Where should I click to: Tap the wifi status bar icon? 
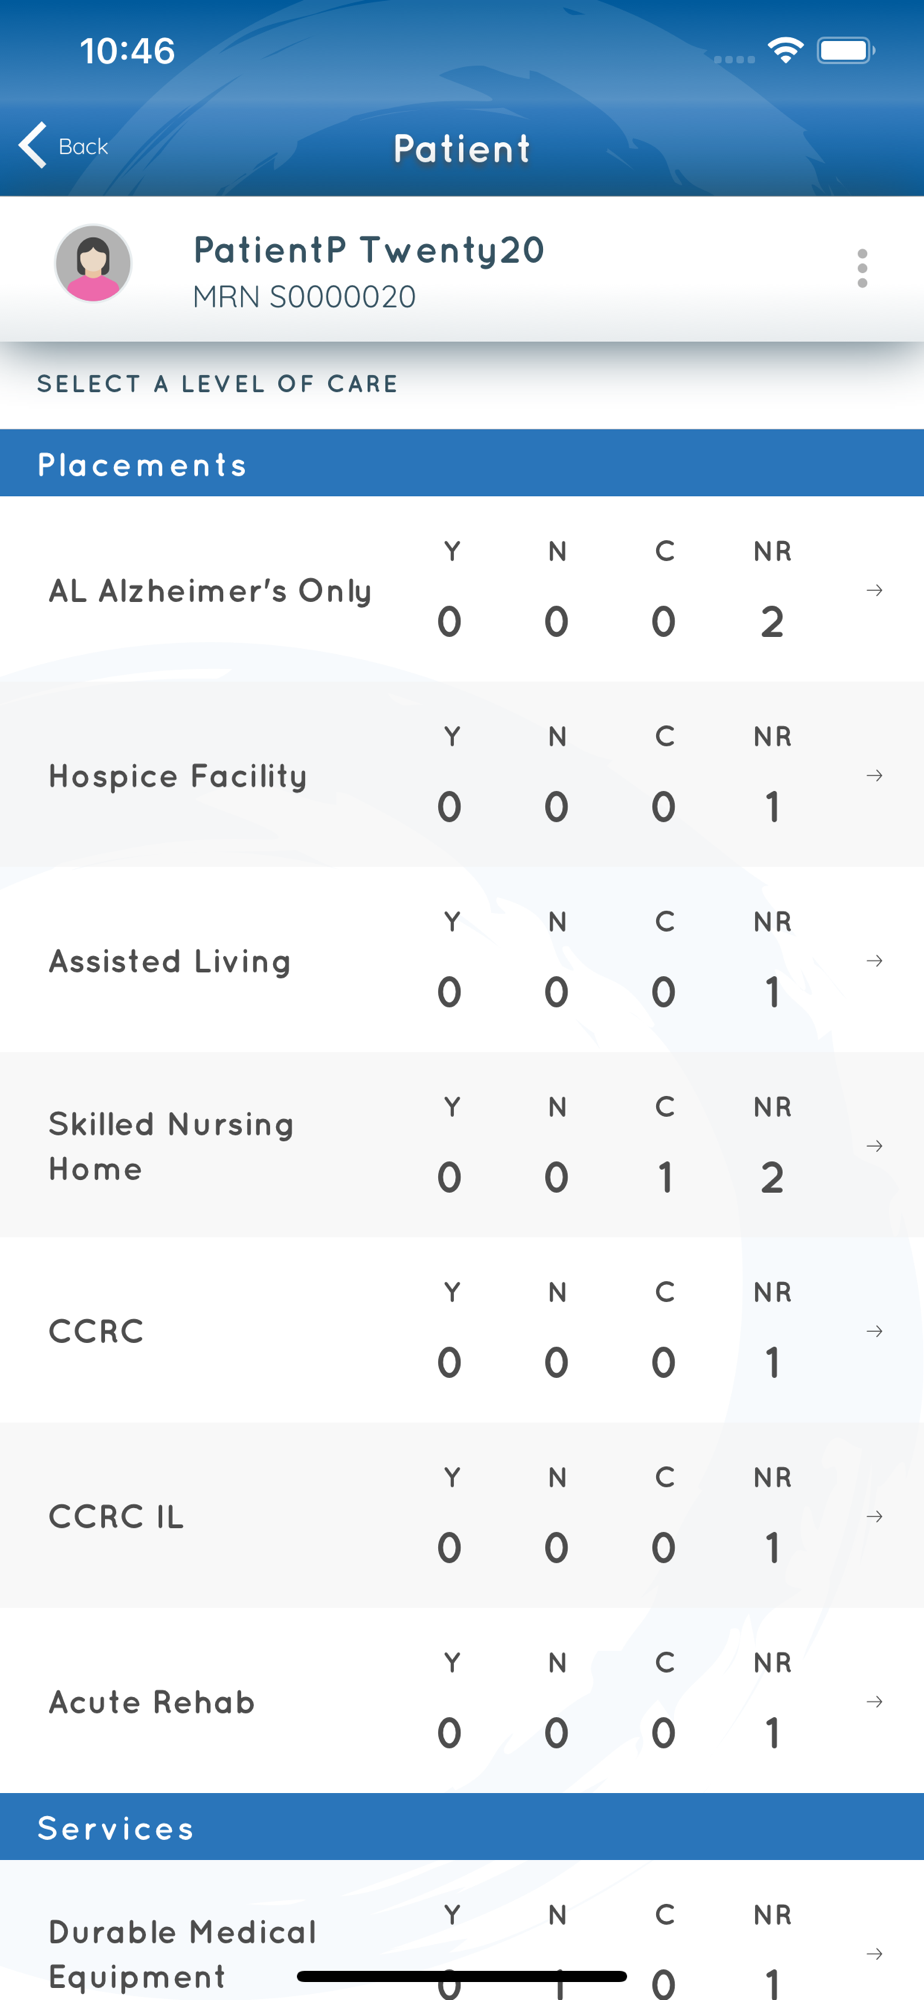[786, 50]
